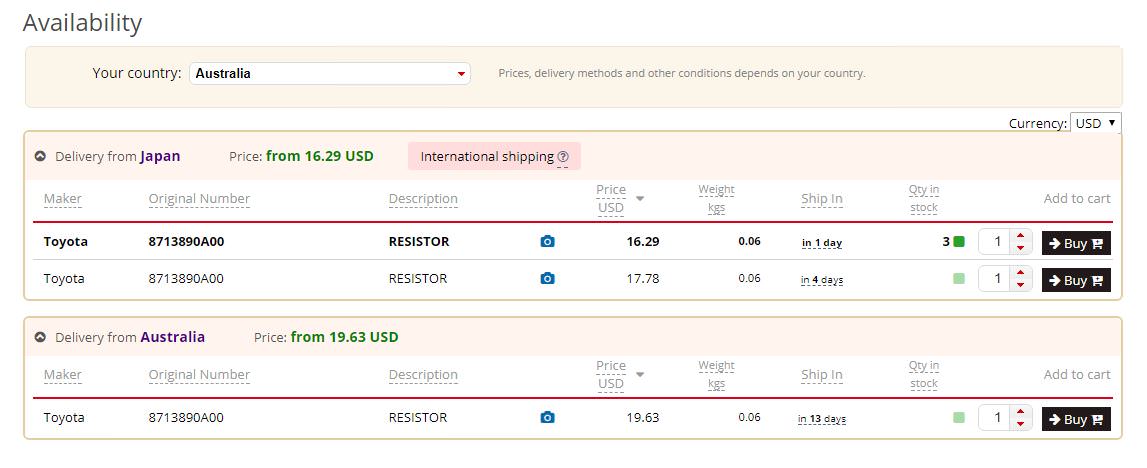Decrease quantity for the 17.78 USD item
The height and width of the screenshot is (468, 1147).
[x=1020, y=286]
